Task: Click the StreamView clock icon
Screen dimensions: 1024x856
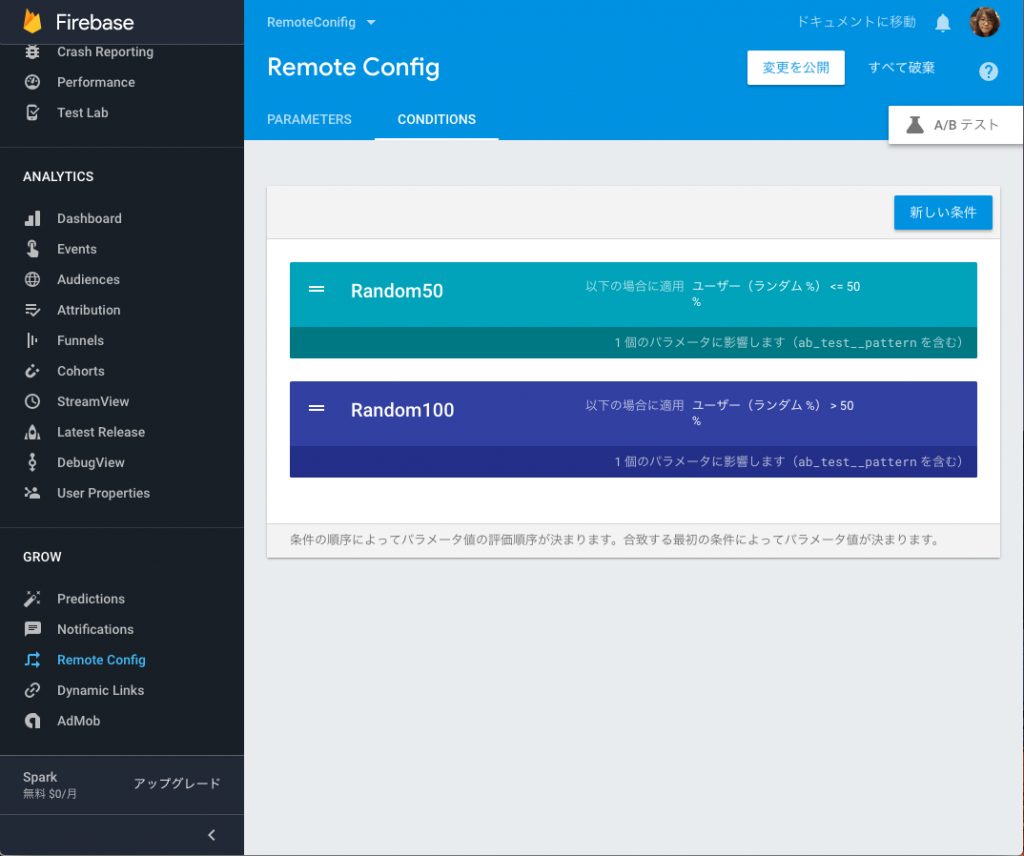Action: pyautogui.click(x=32, y=402)
